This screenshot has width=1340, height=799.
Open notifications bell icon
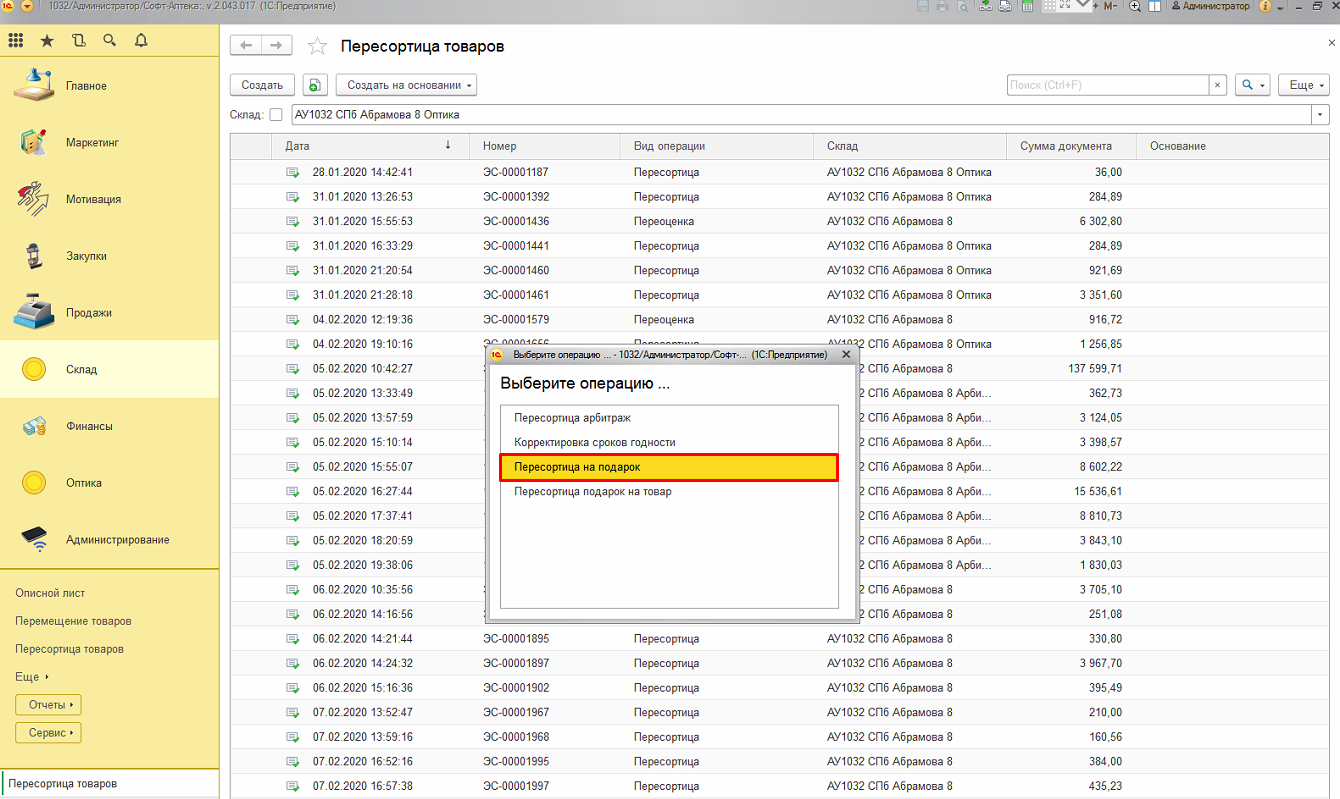[x=141, y=41]
